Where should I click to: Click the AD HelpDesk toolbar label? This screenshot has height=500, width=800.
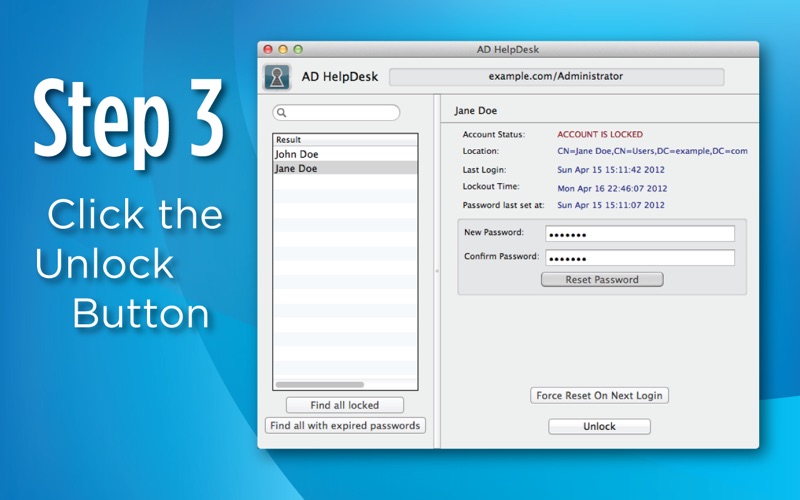tap(340, 77)
